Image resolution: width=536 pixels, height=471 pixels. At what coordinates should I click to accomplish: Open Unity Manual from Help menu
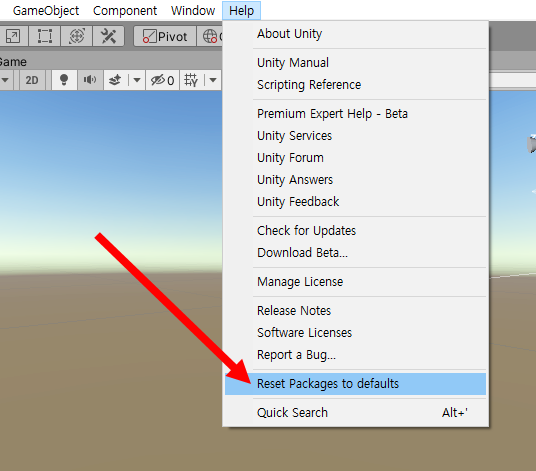355,63
